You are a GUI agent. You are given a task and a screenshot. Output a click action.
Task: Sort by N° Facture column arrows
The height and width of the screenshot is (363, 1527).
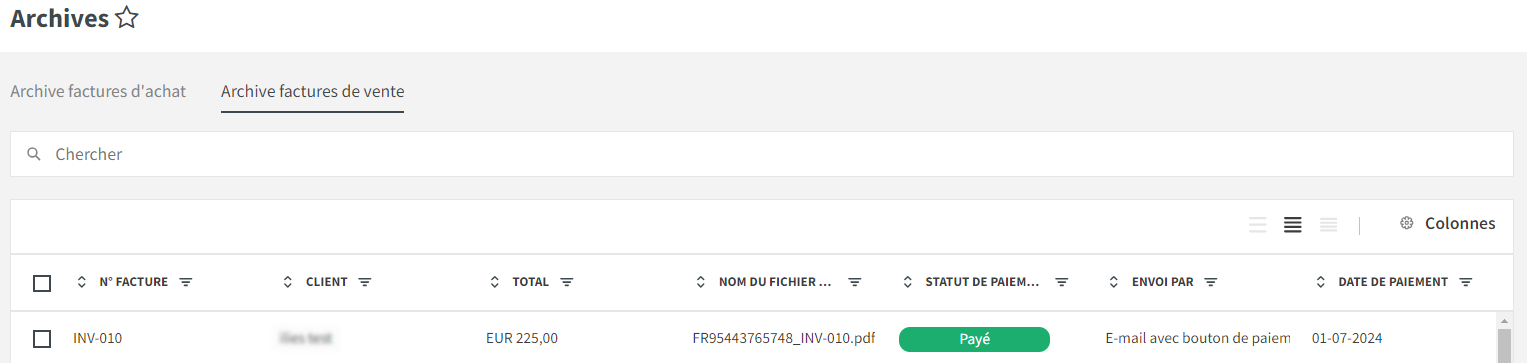(x=82, y=283)
